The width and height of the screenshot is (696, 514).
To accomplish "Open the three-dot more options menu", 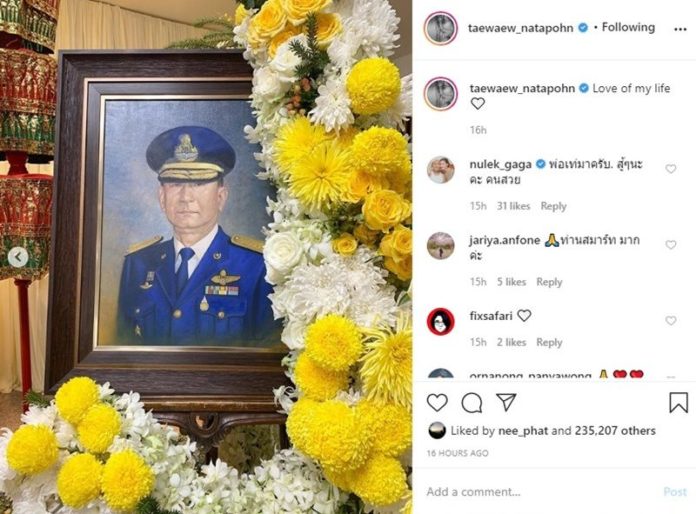I will [680, 29].
